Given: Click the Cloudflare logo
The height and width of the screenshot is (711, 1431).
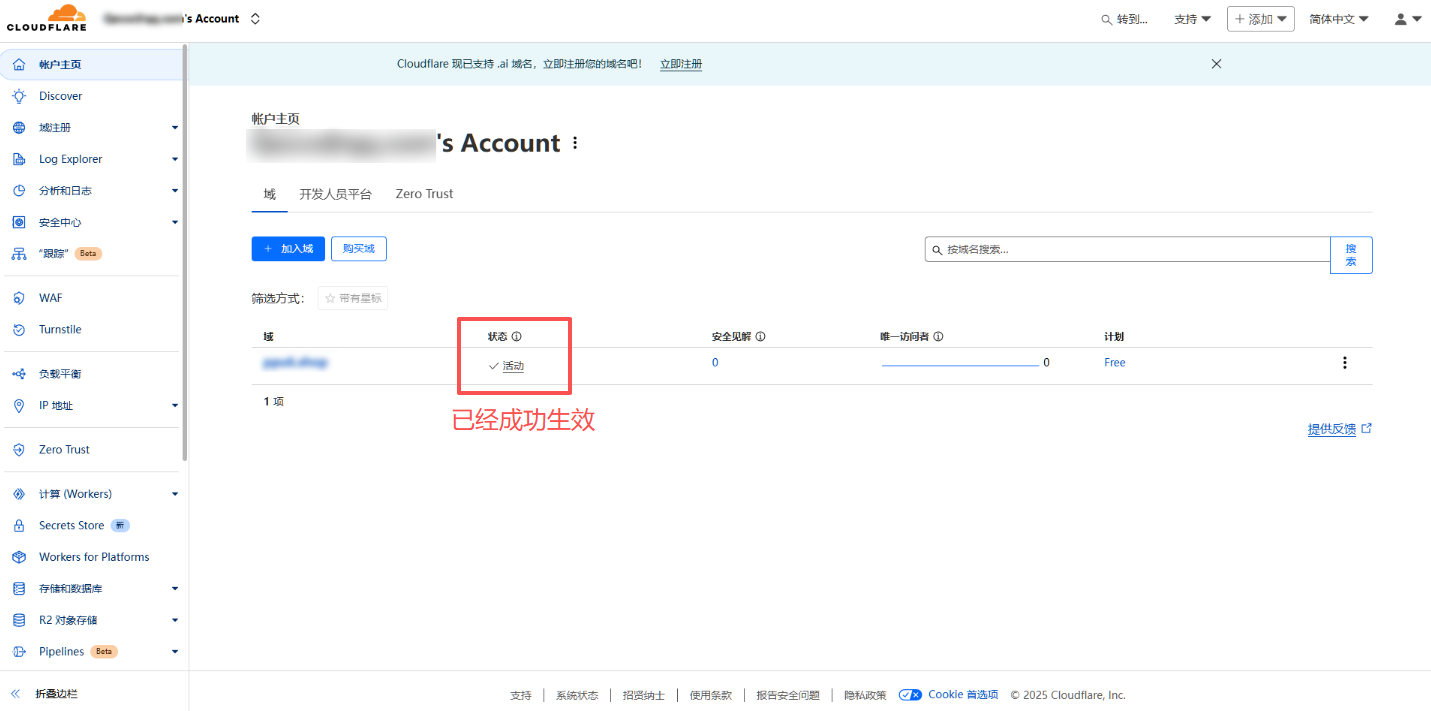Looking at the screenshot, I should (45, 18).
